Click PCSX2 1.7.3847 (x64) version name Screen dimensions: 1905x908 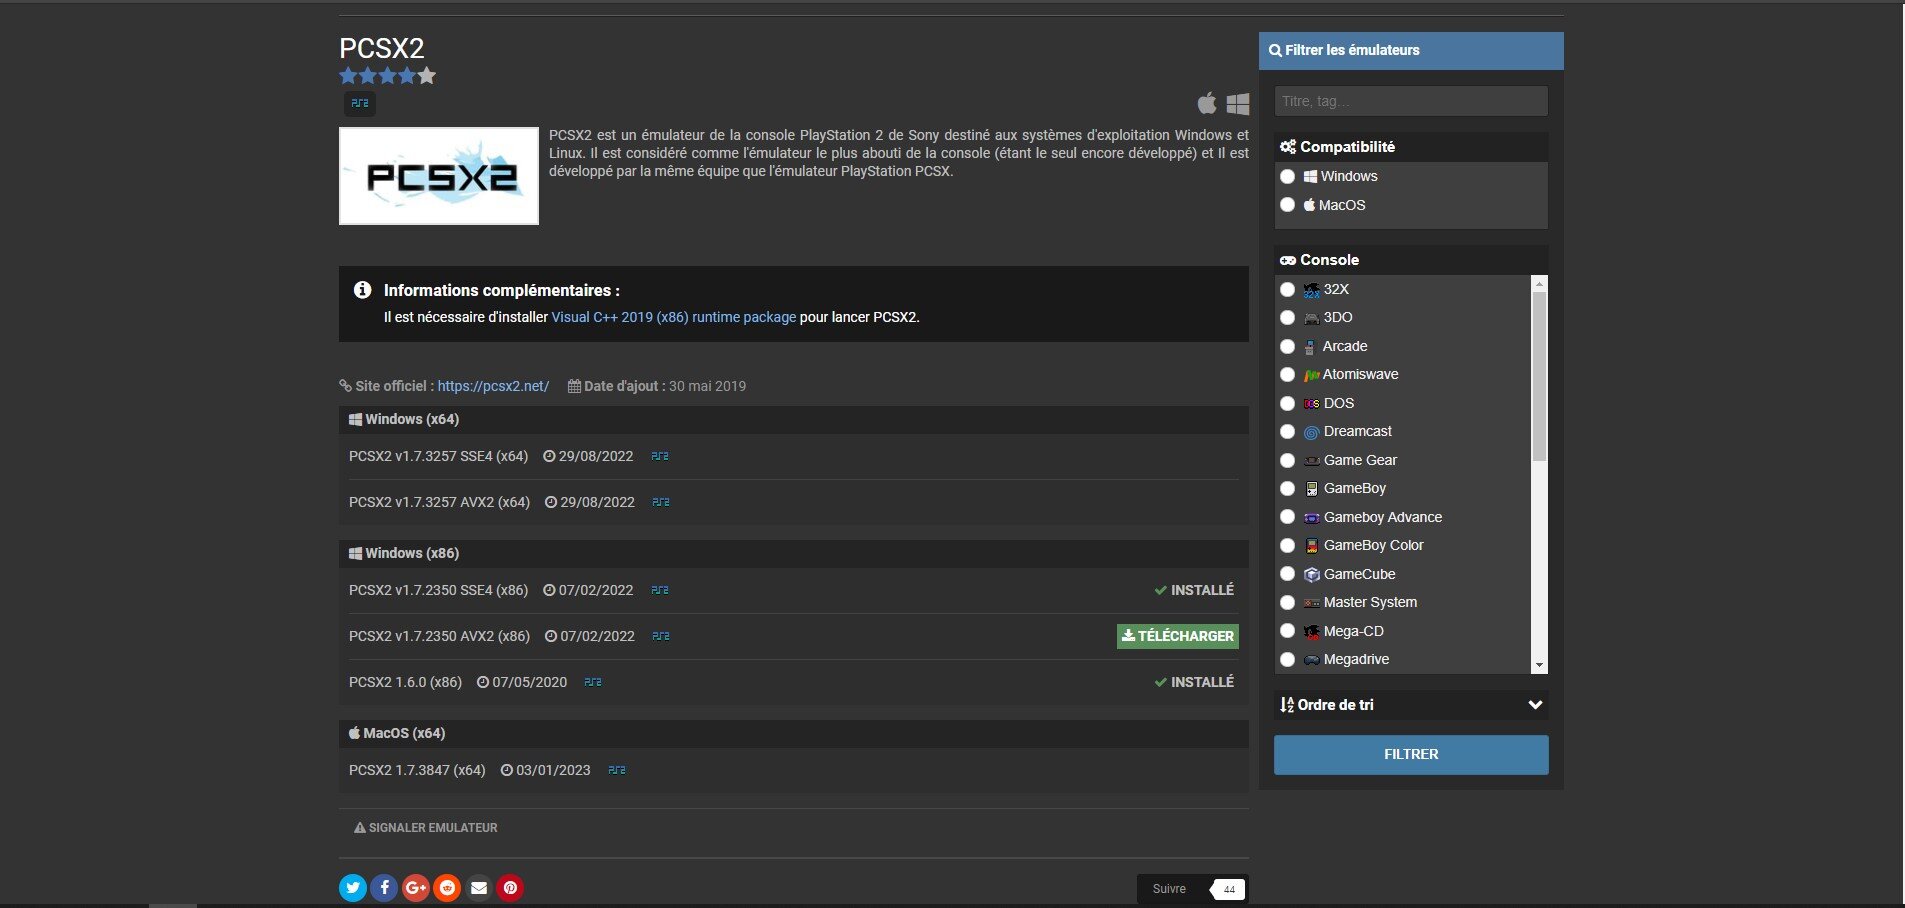pyautogui.click(x=417, y=770)
